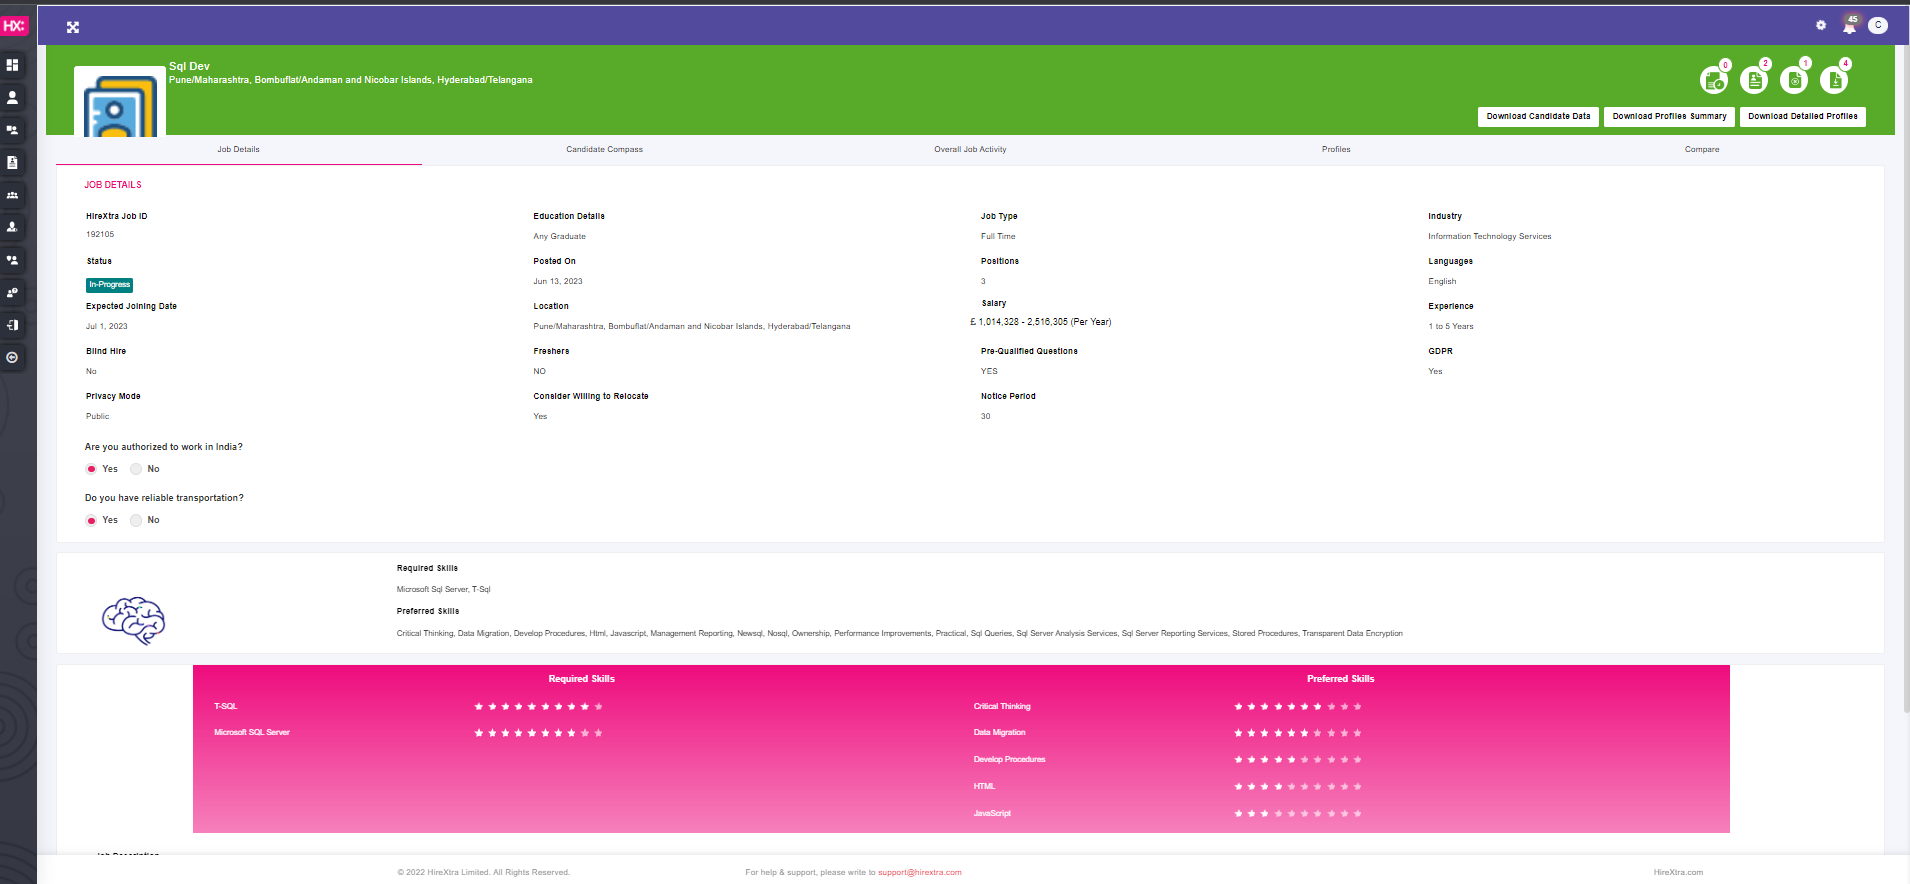Click the salary range 1,014,328 - 2,516,305
1910x884 pixels.
click(1041, 323)
